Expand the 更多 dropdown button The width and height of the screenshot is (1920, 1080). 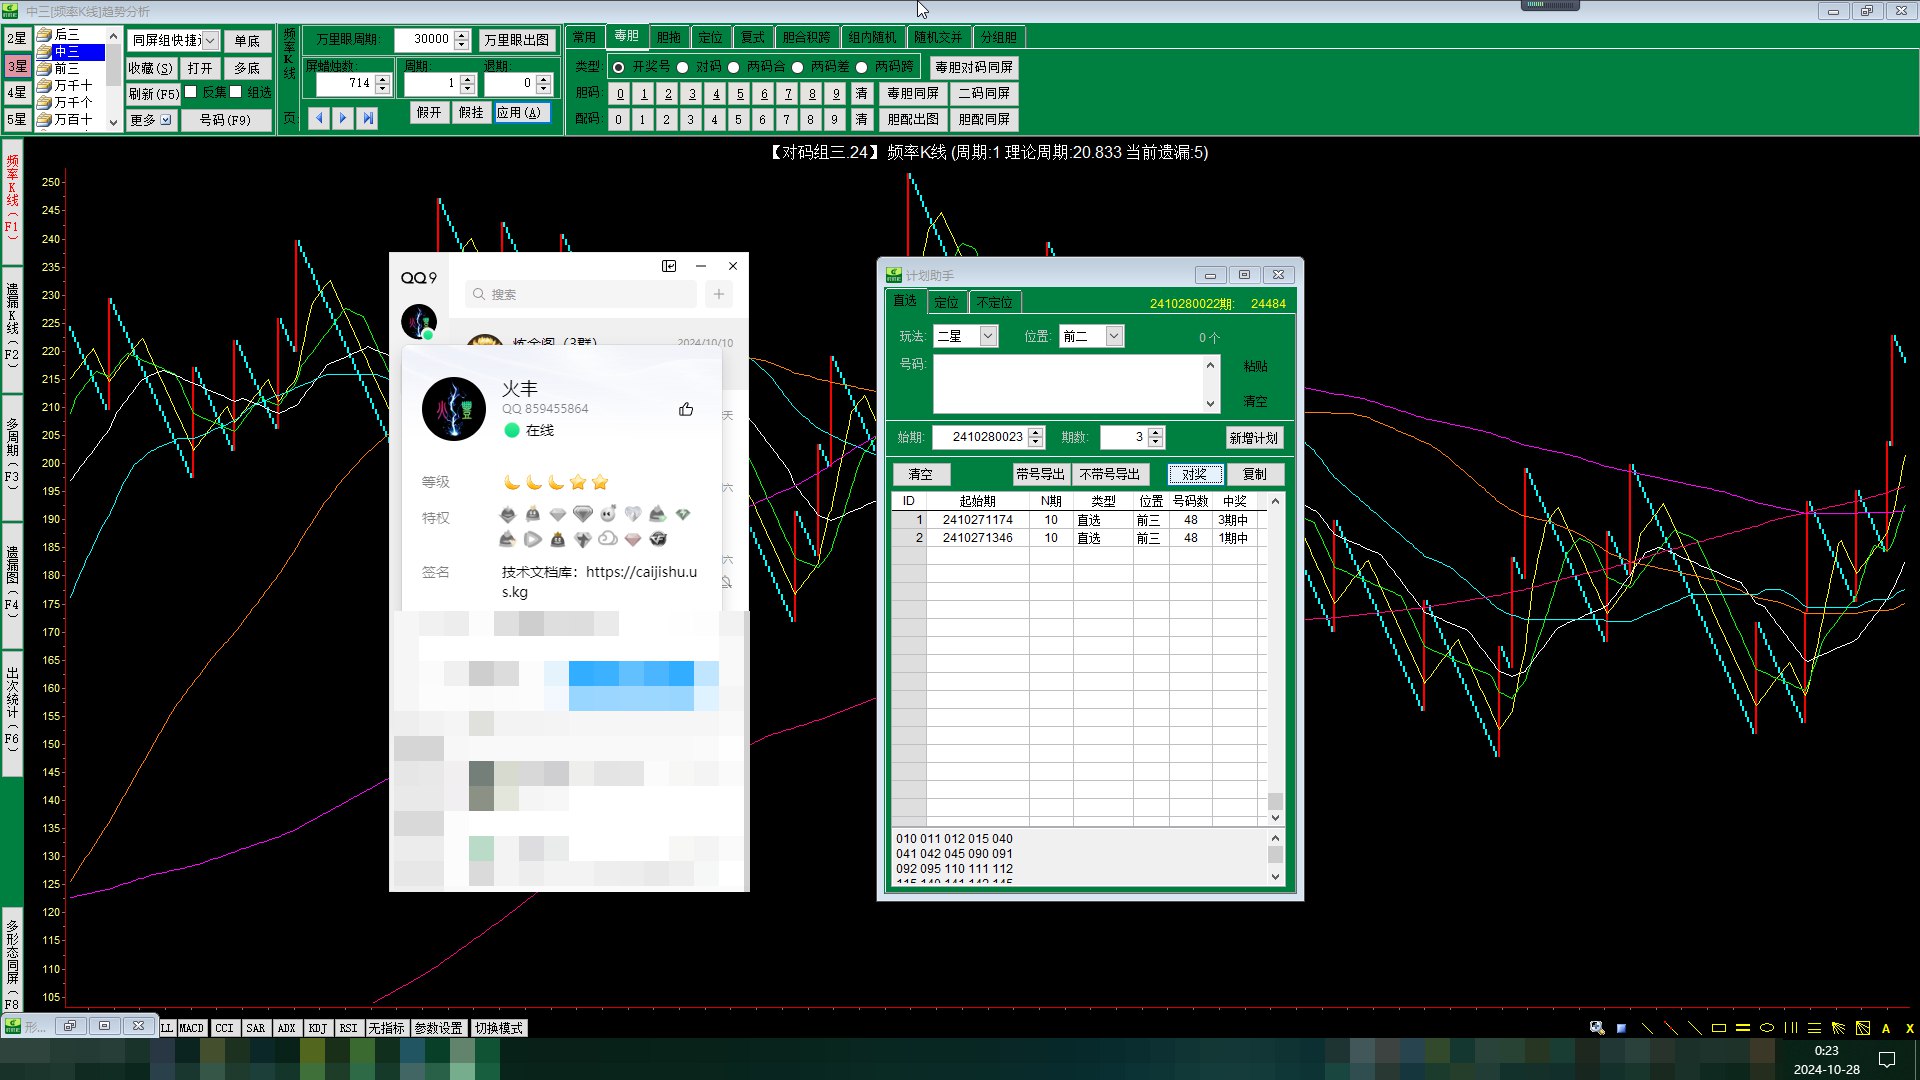click(151, 120)
